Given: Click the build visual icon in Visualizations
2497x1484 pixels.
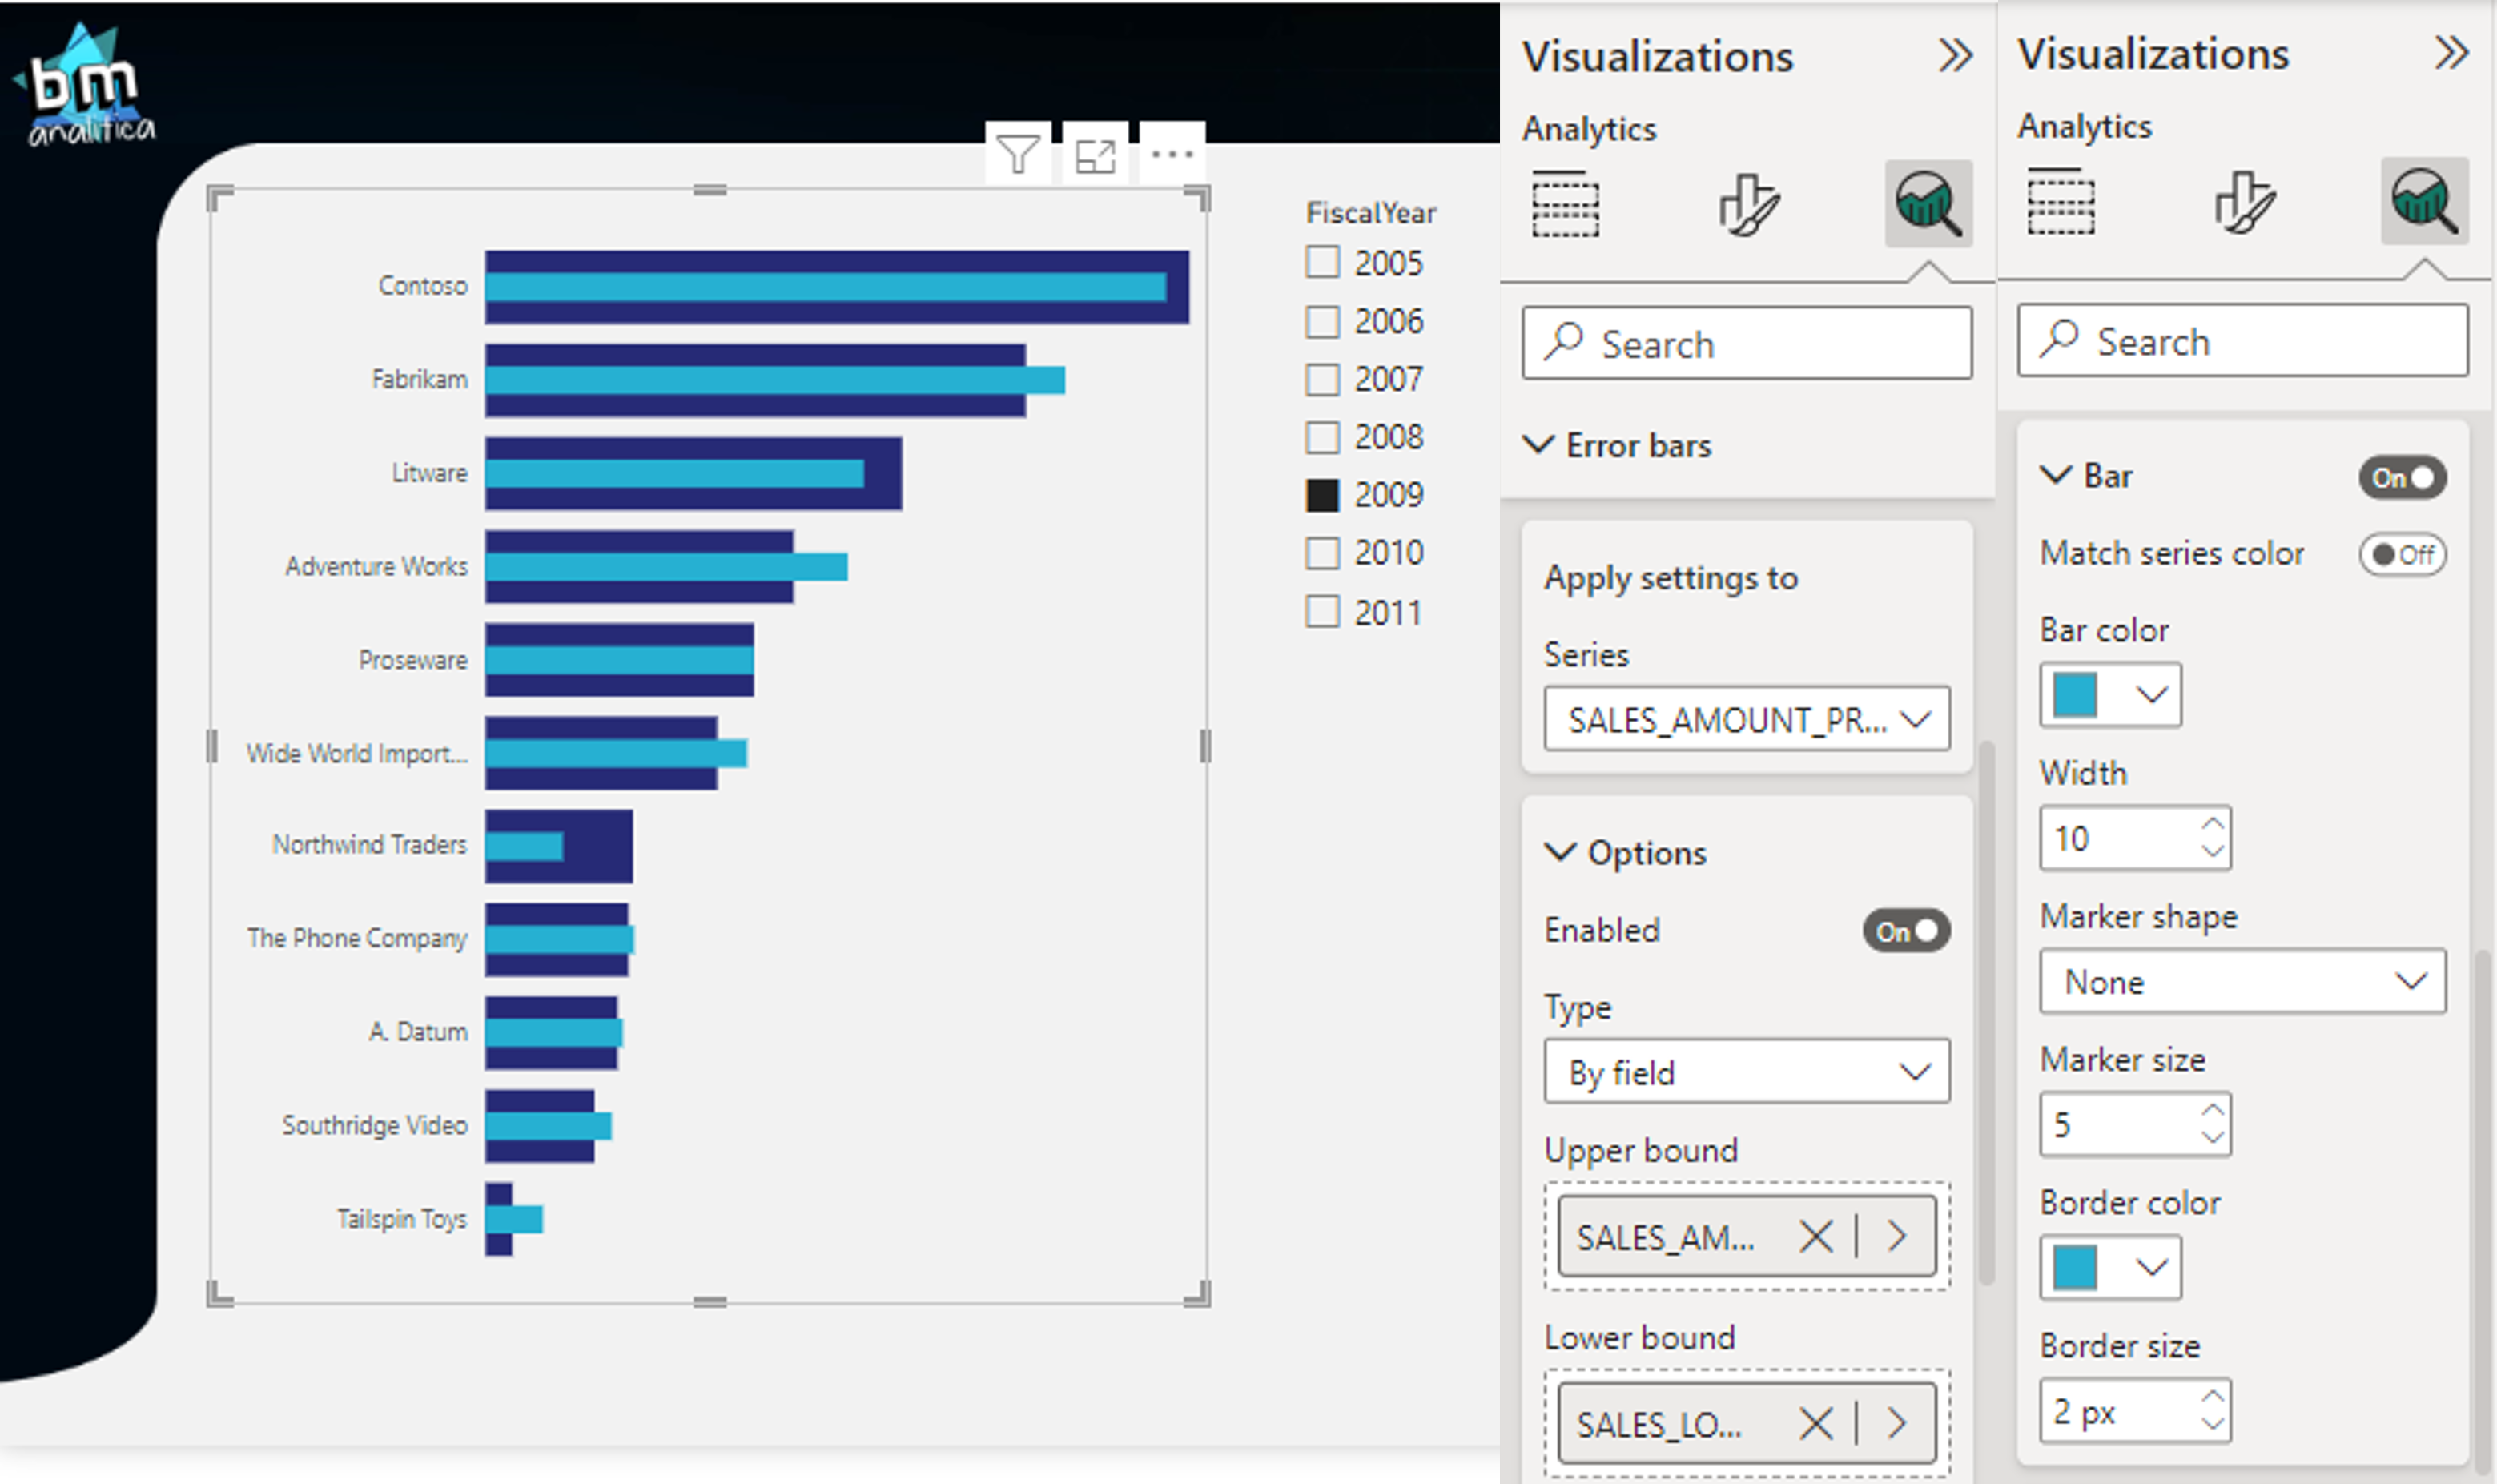Looking at the screenshot, I should (x=1566, y=199).
